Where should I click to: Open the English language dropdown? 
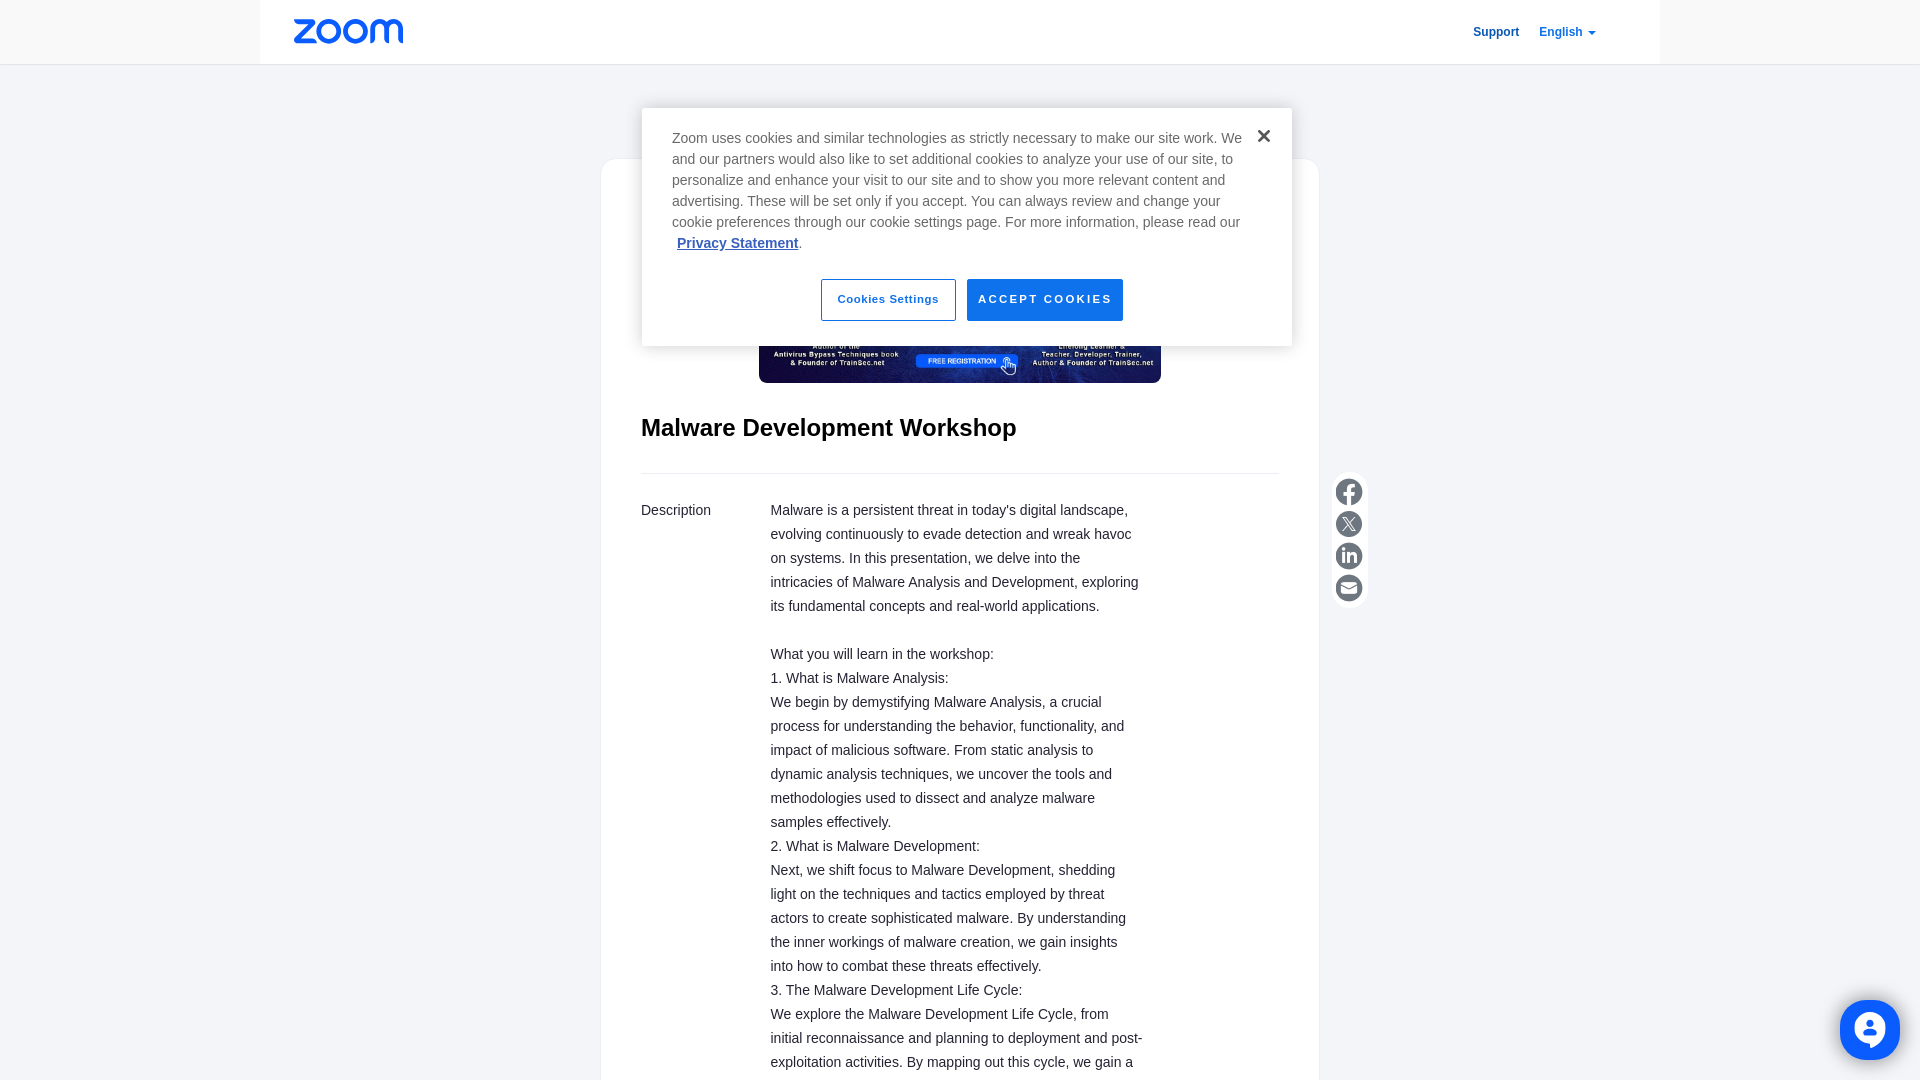coord(1567,32)
